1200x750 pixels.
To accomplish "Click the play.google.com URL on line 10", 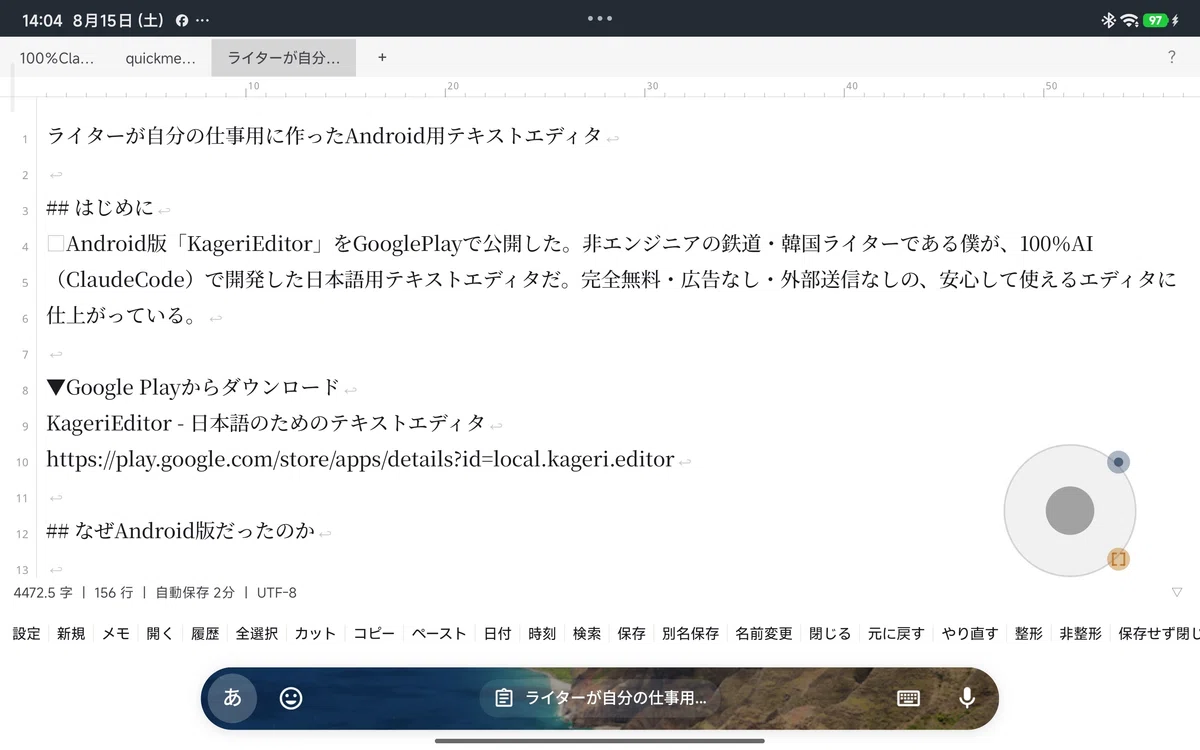I will [x=360, y=460].
